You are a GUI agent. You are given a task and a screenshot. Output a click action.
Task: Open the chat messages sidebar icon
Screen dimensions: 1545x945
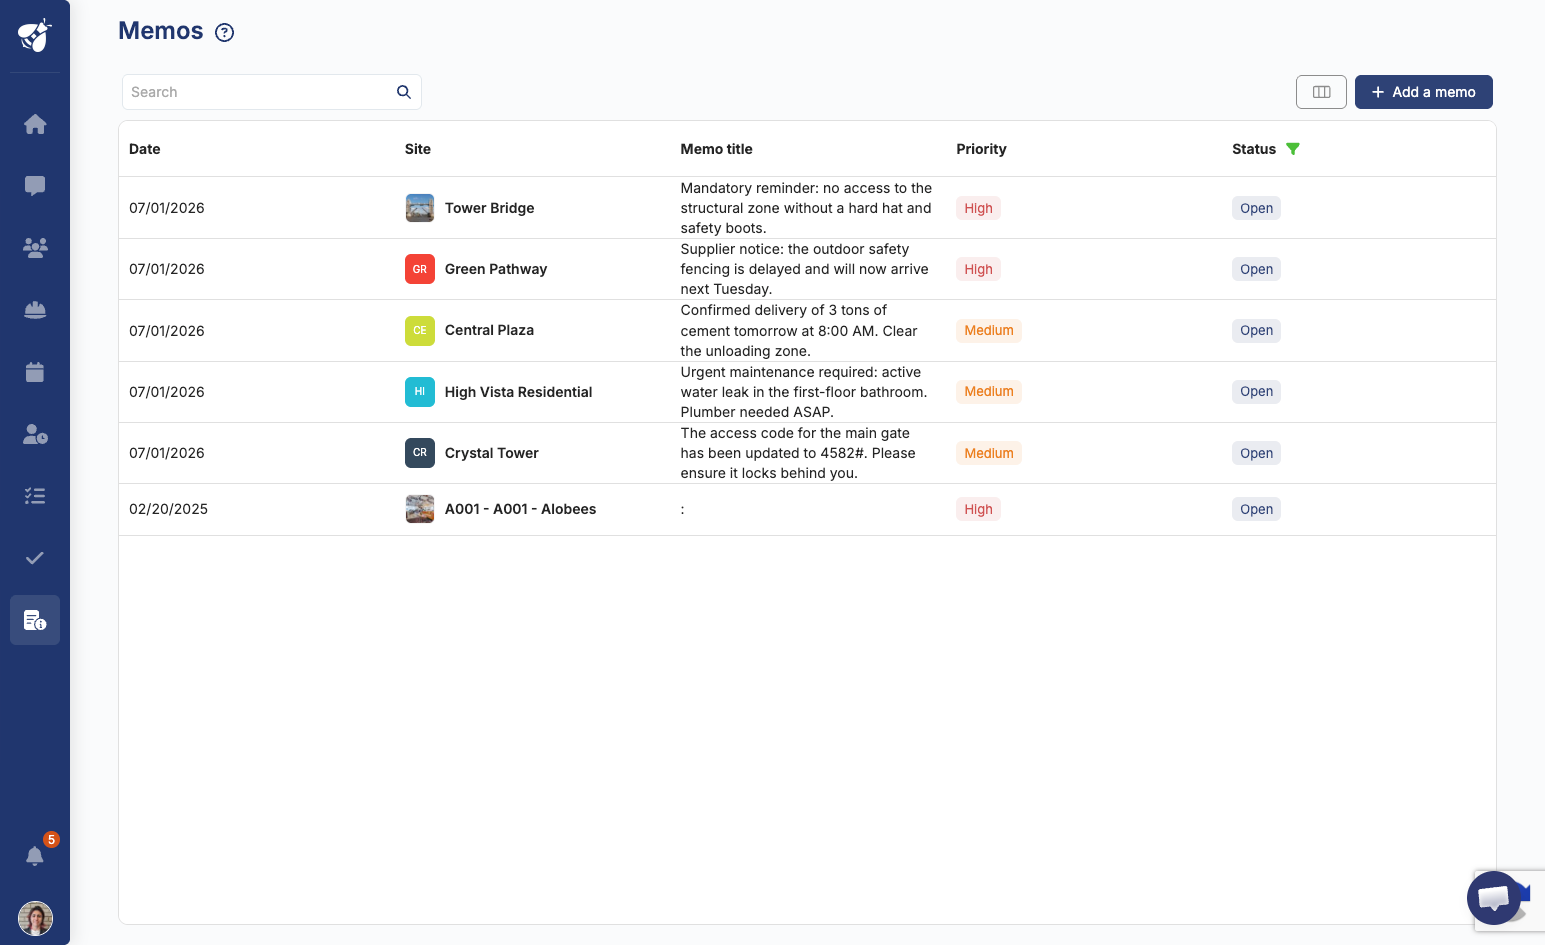[35, 186]
